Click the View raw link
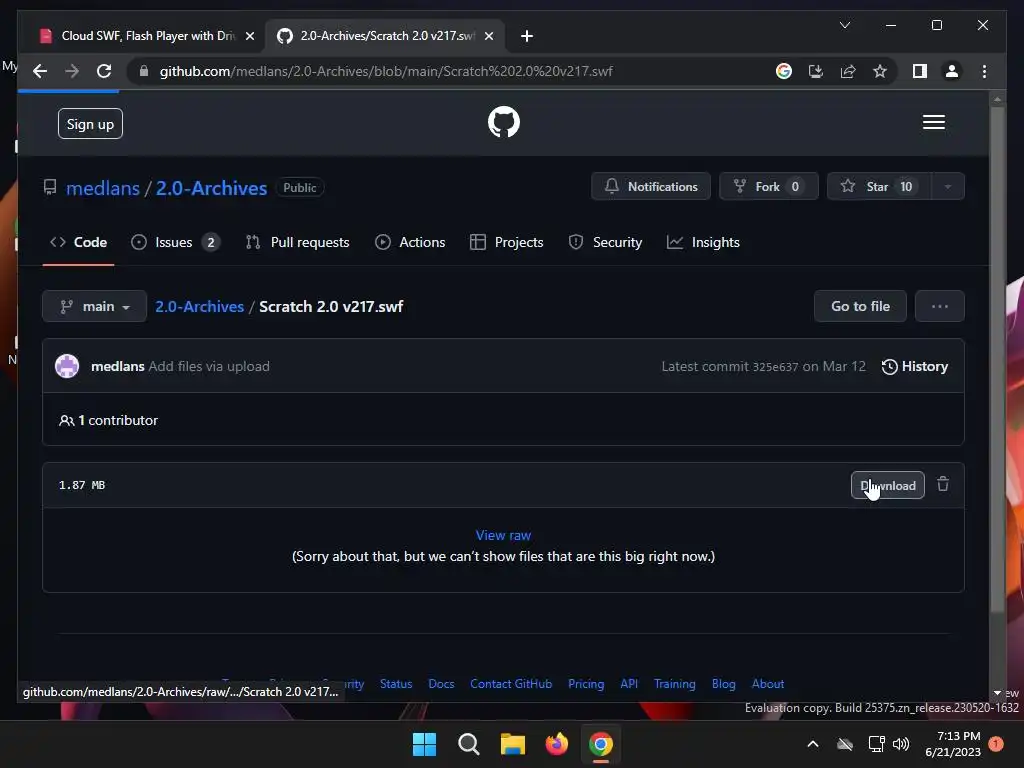Screen dimensions: 1024x768 pos(504,536)
